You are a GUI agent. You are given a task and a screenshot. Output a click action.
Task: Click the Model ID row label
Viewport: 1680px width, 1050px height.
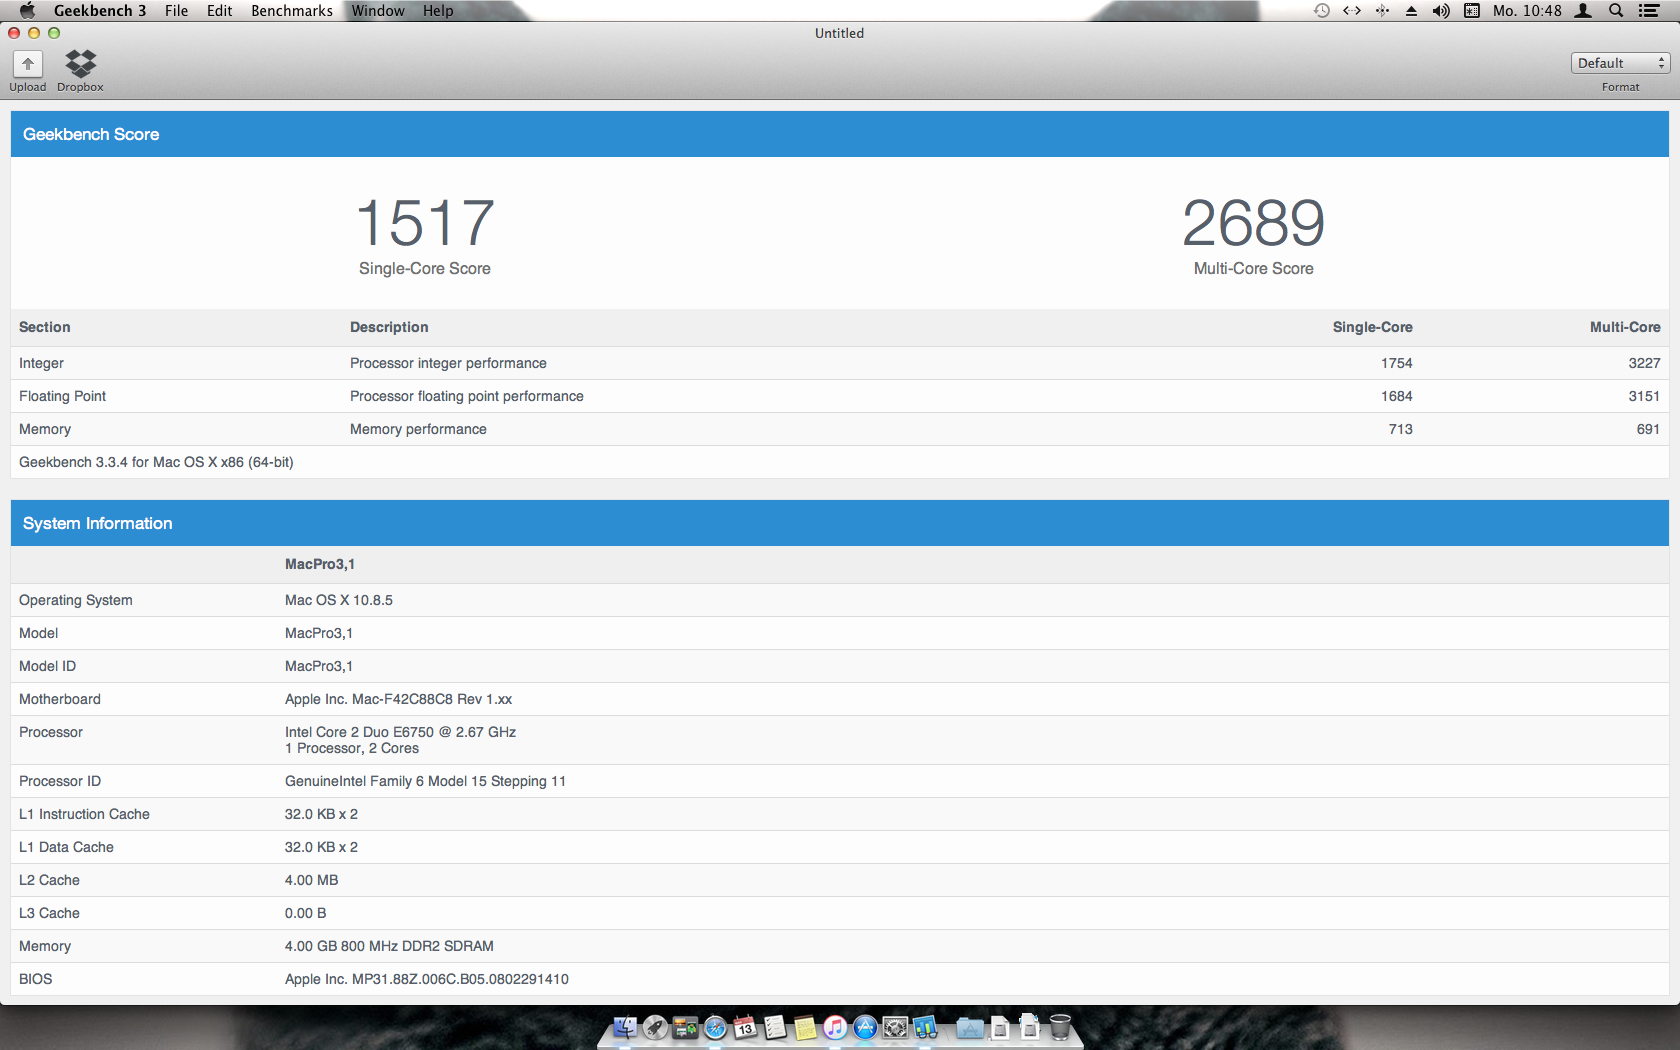(47, 666)
